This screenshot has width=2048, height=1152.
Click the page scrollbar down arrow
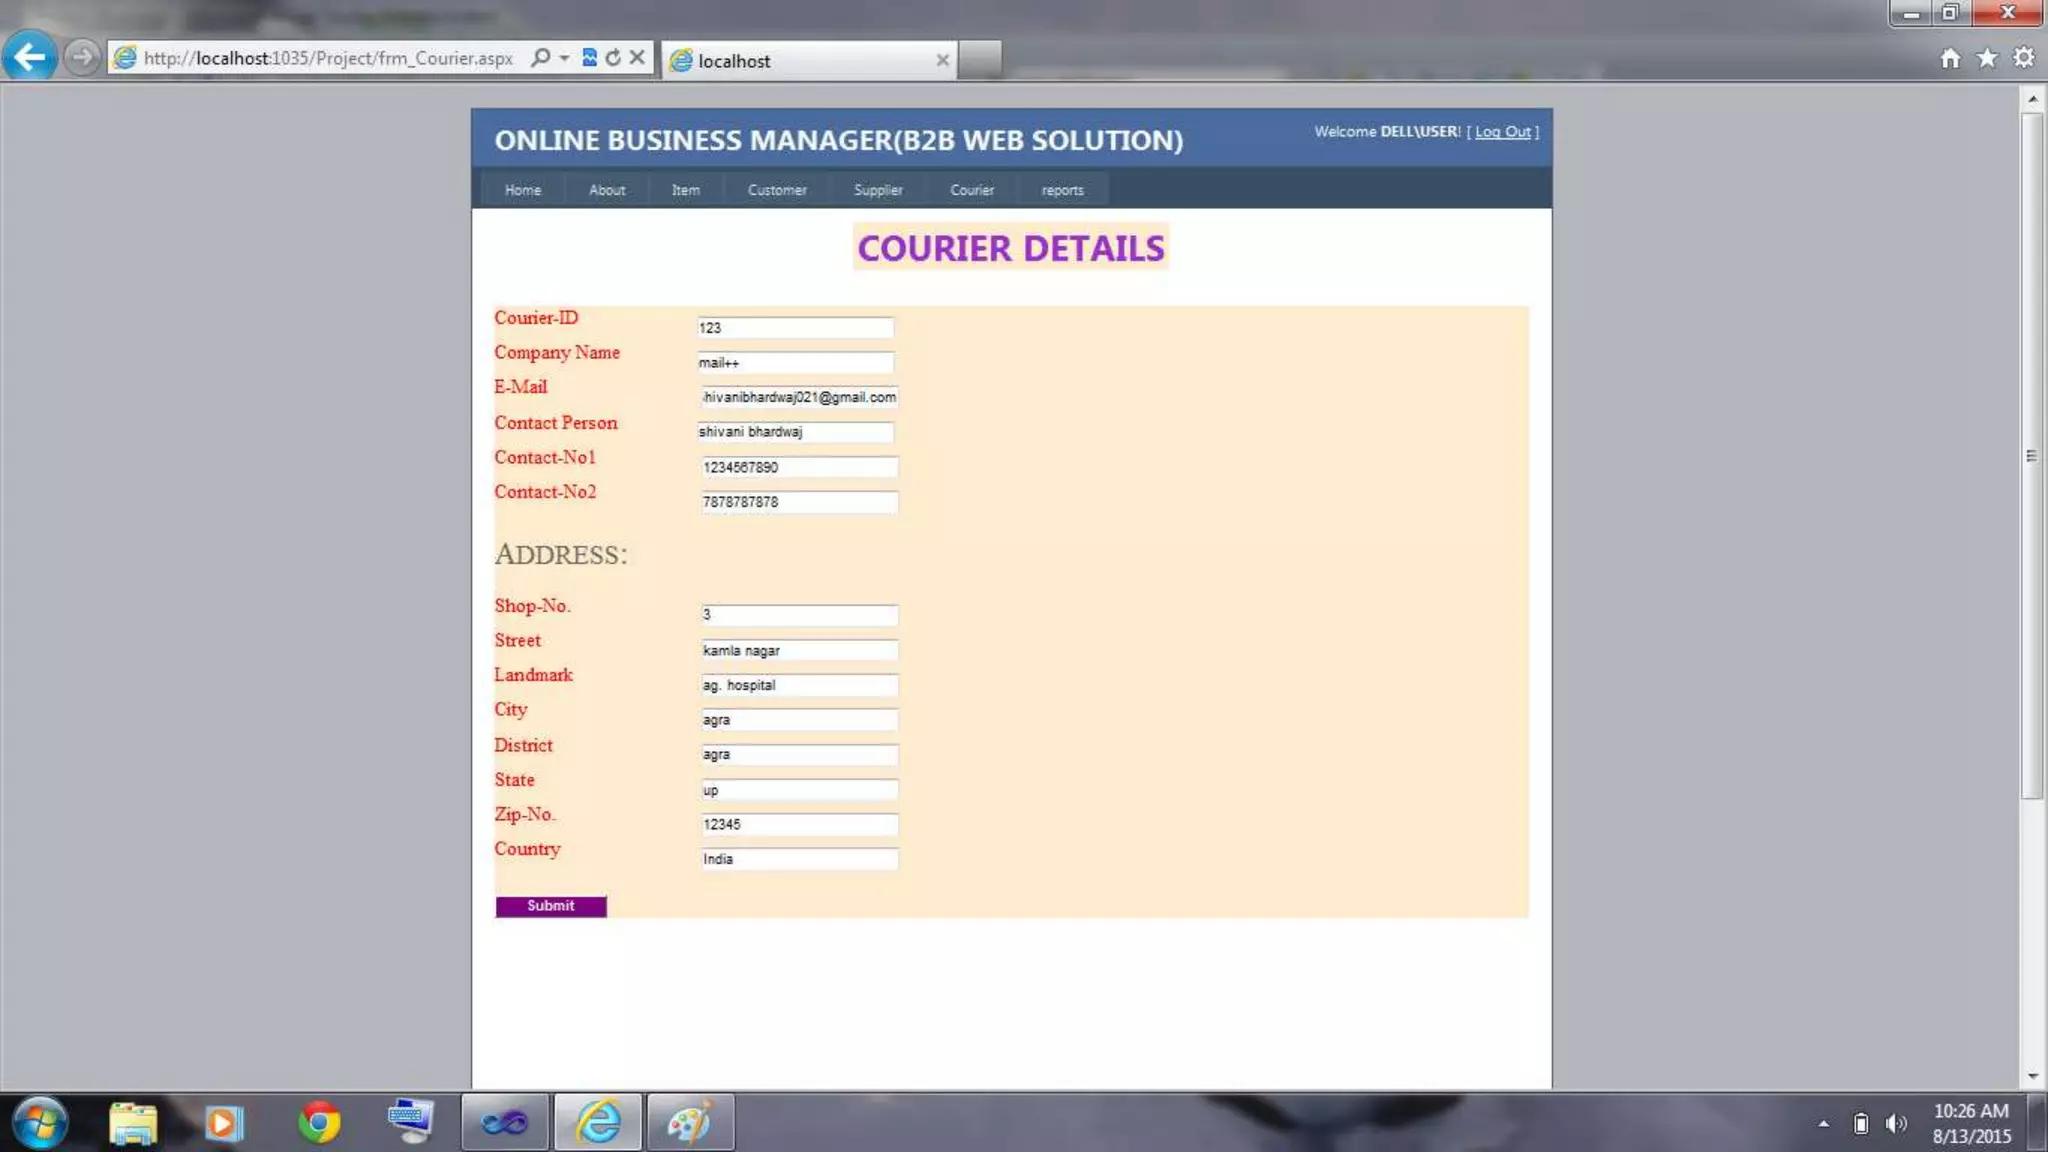[x=2032, y=1076]
